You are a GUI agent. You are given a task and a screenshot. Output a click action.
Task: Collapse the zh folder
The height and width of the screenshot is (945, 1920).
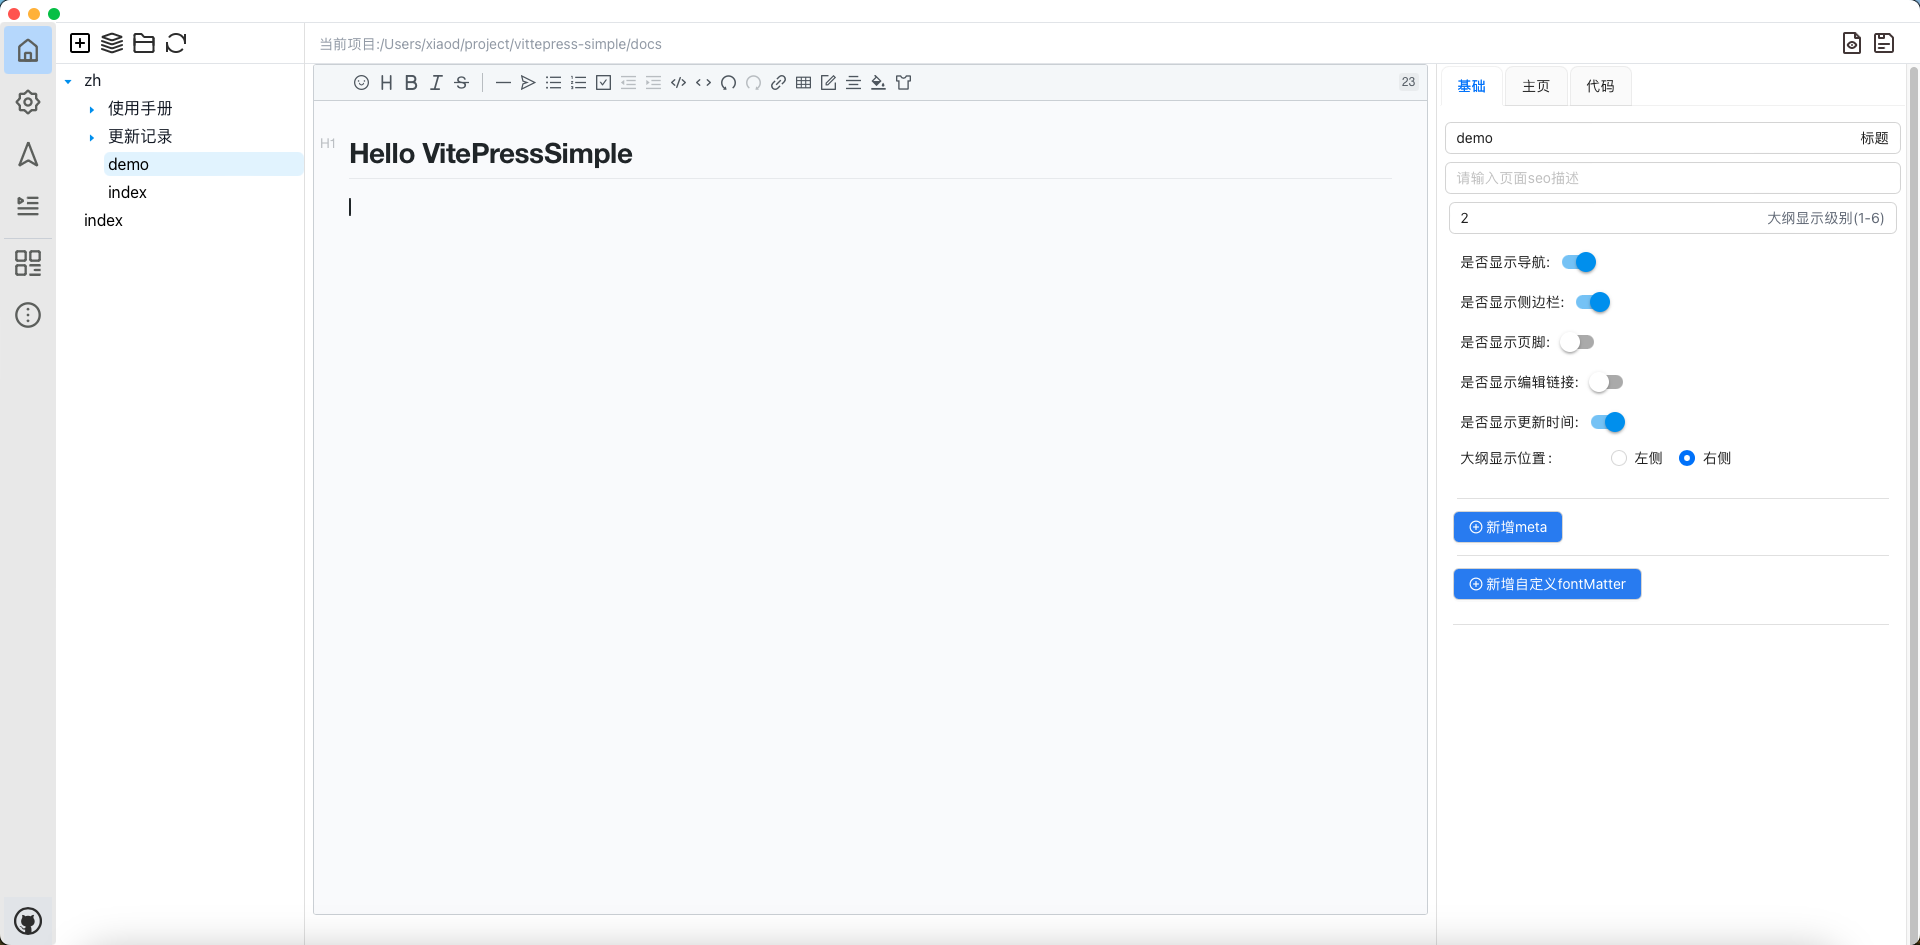point(68,81)
